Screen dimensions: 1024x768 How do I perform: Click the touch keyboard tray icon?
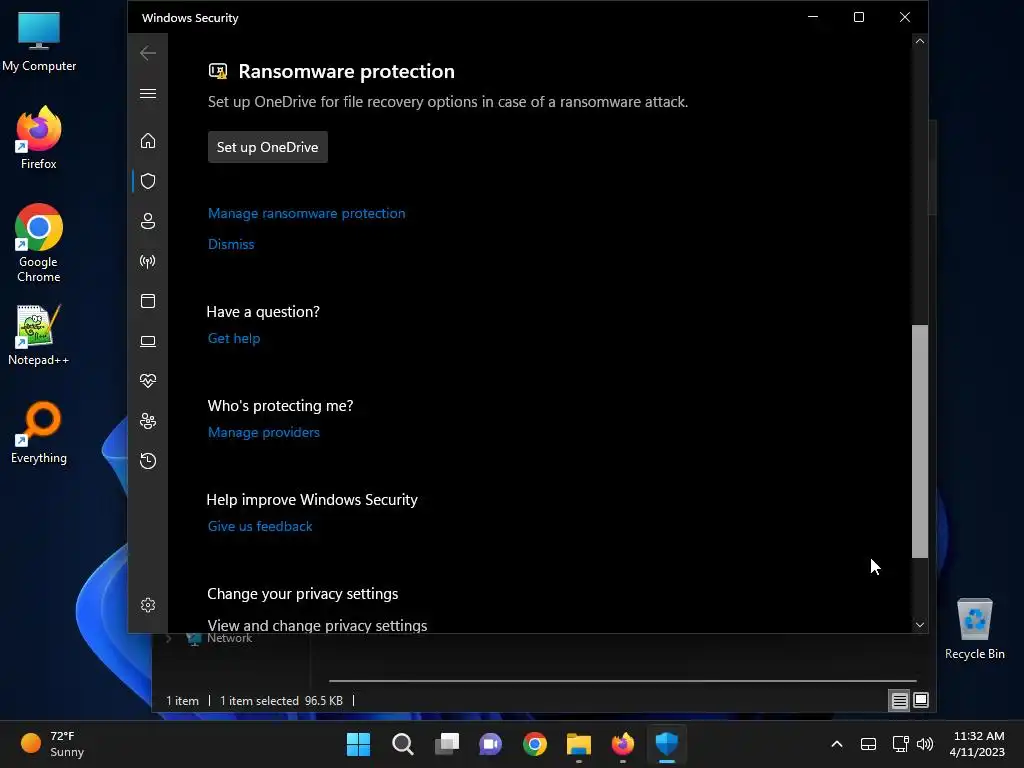(x=868, y=744)
